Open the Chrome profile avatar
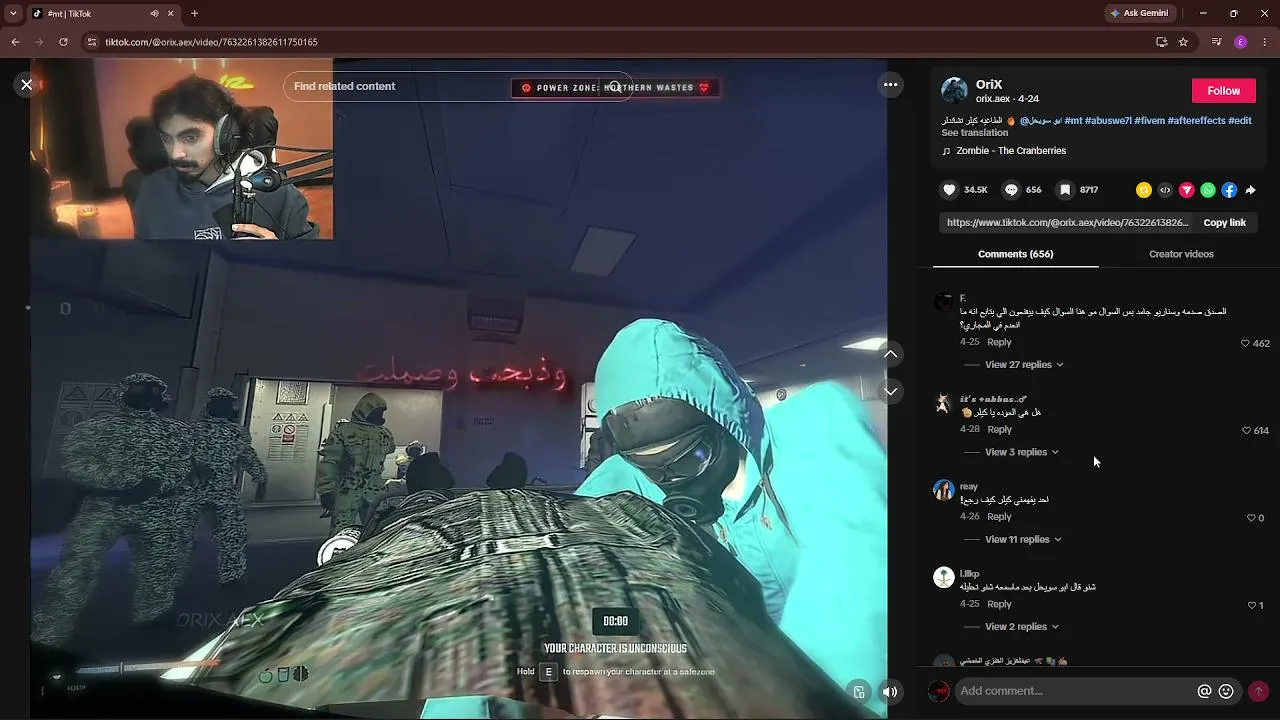Viewport: 1280px width, 720px height. click(1241, 42)
